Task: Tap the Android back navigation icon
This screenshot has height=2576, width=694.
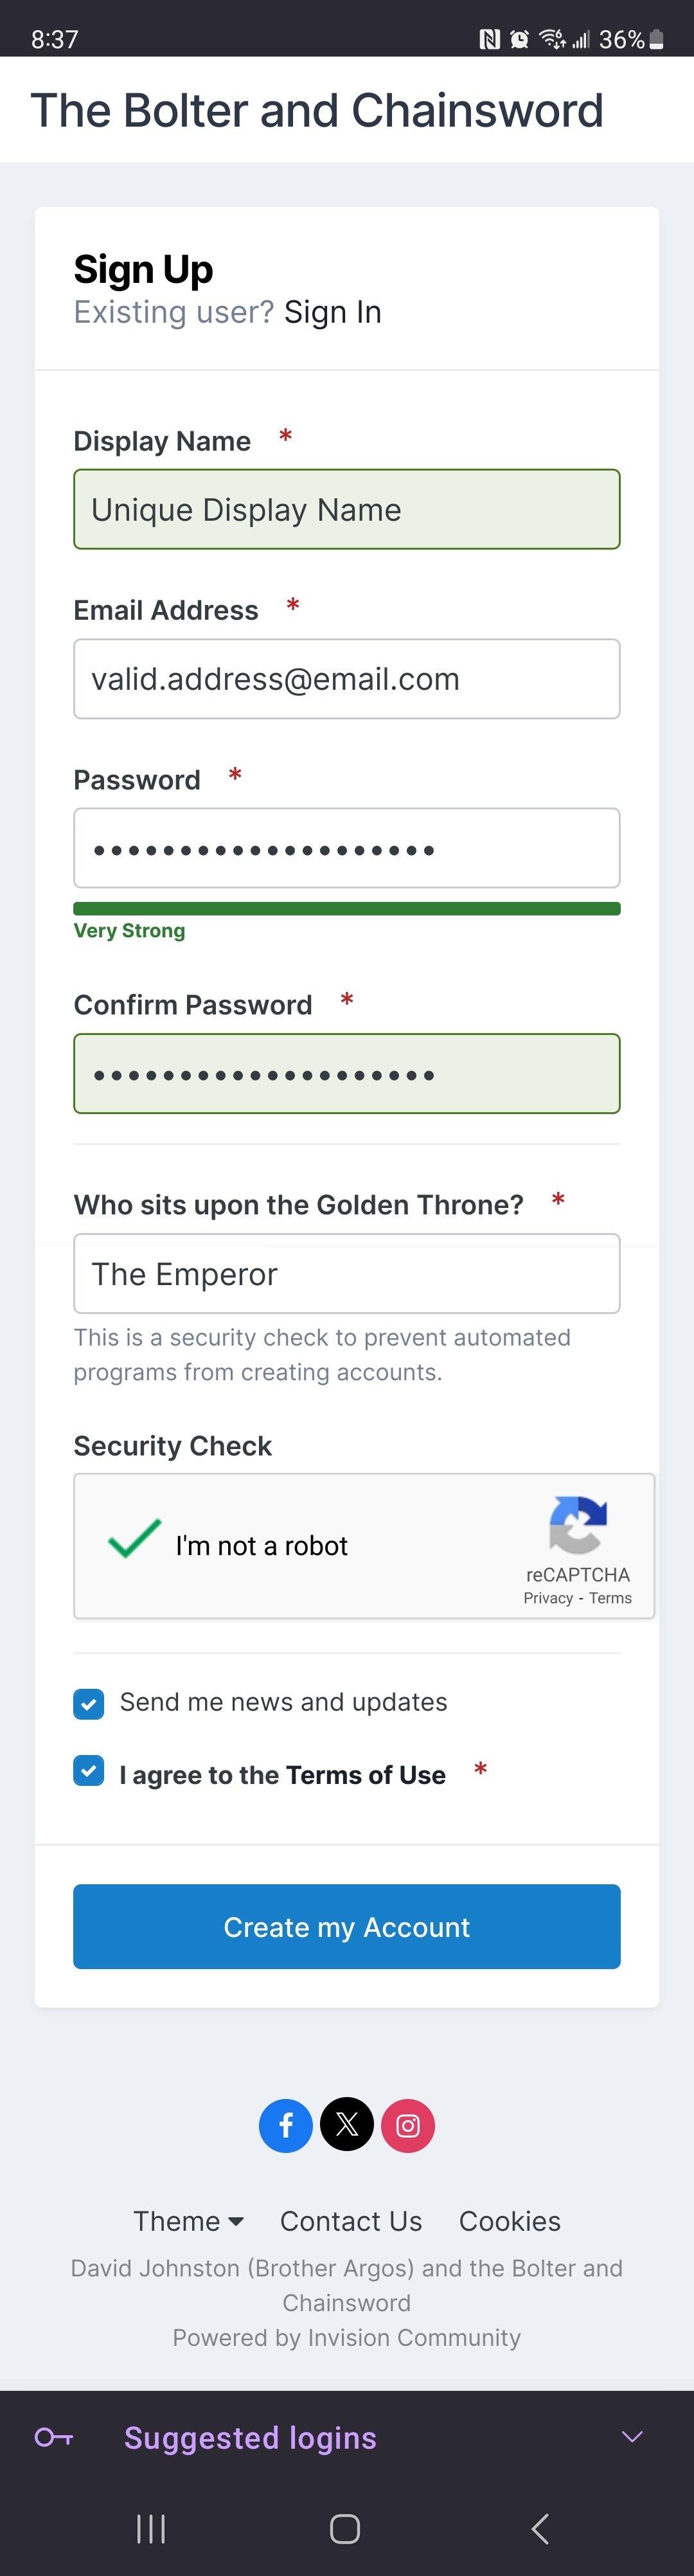Action: coord(540,2529)
